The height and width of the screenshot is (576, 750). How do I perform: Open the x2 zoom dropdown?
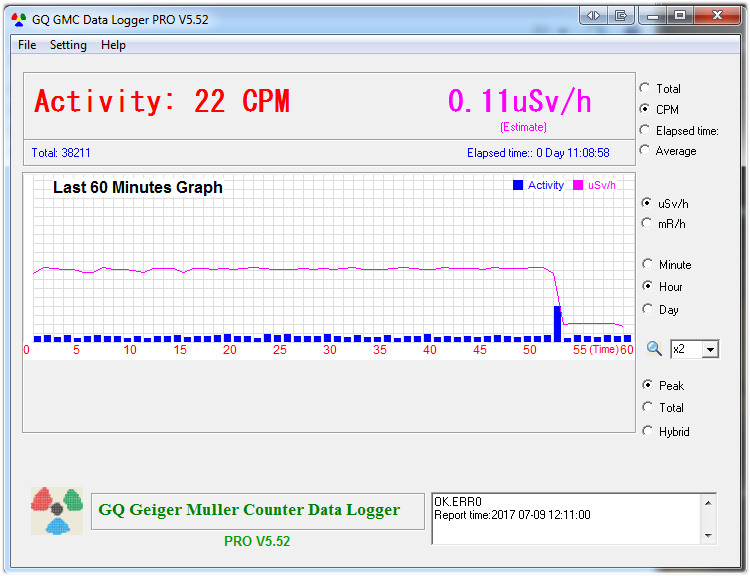tap(710, 350)
